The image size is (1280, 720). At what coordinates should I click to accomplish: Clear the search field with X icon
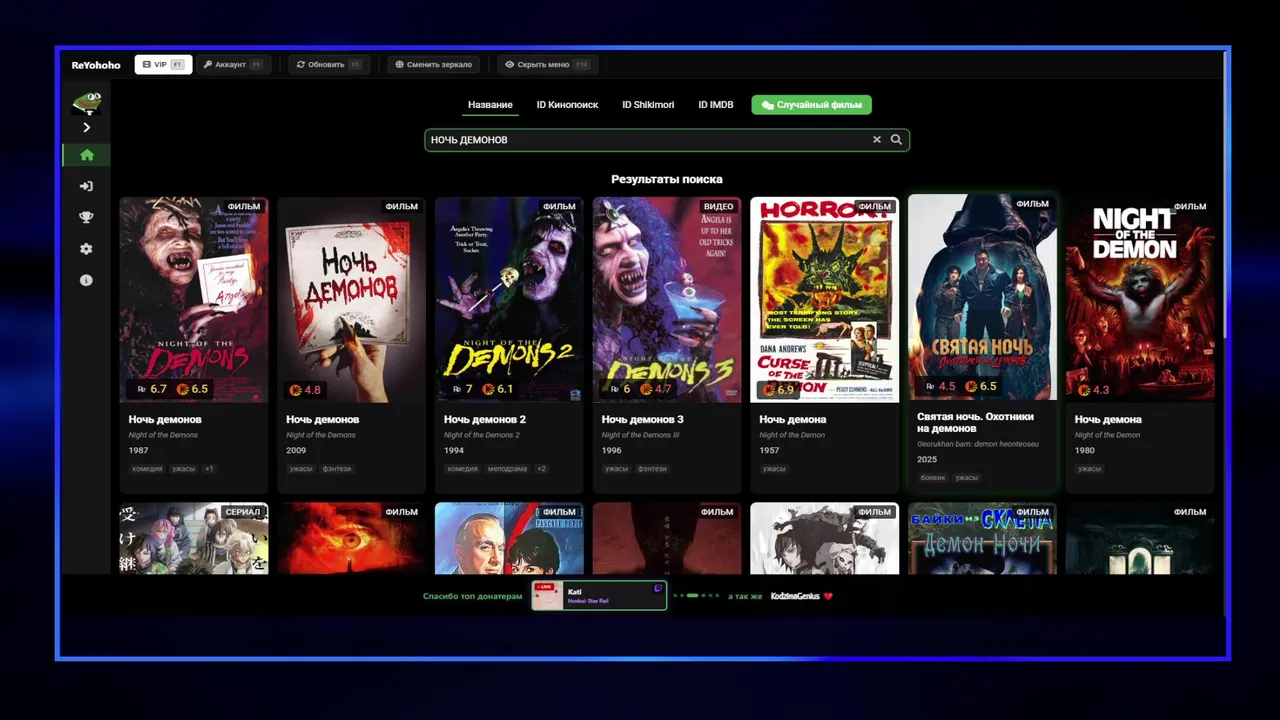877,140
